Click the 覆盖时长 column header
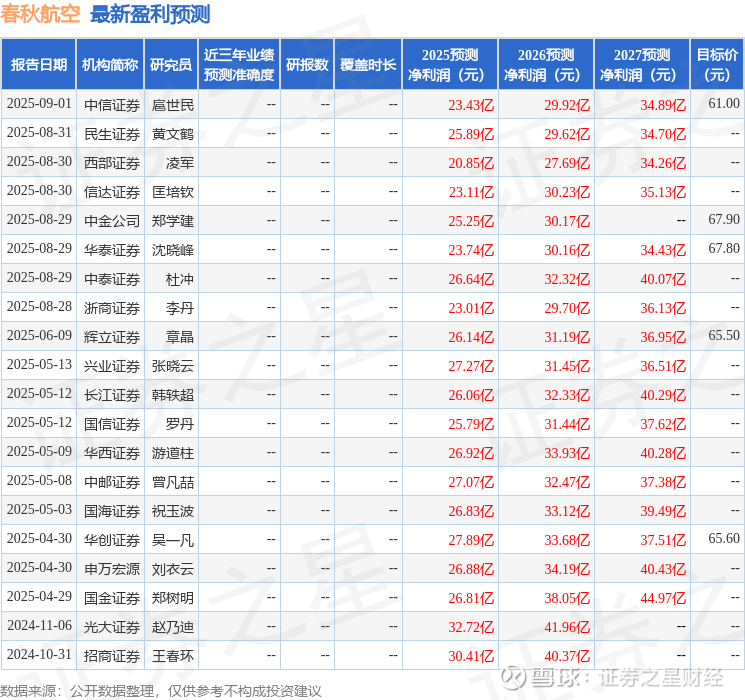The image size is (745, 700). (x=368, y=65)
